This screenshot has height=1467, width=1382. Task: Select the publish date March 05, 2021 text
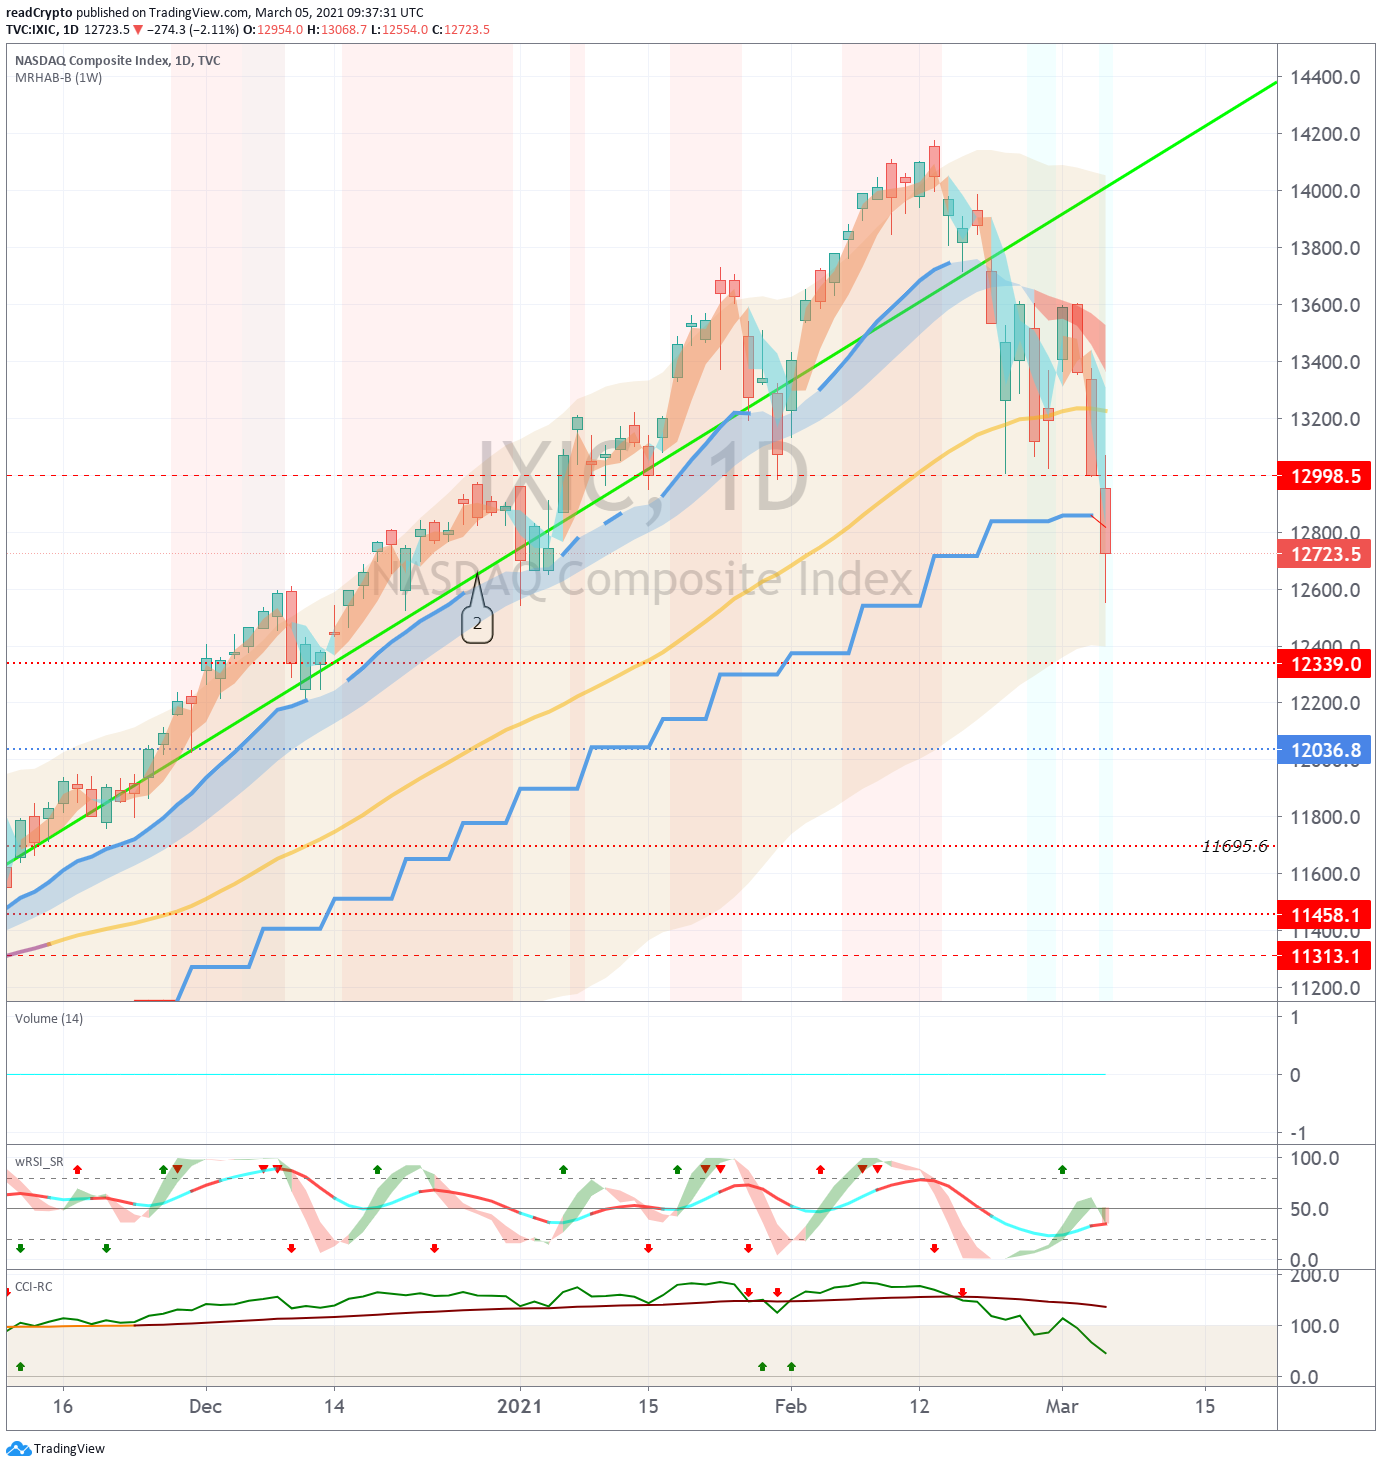300,13
